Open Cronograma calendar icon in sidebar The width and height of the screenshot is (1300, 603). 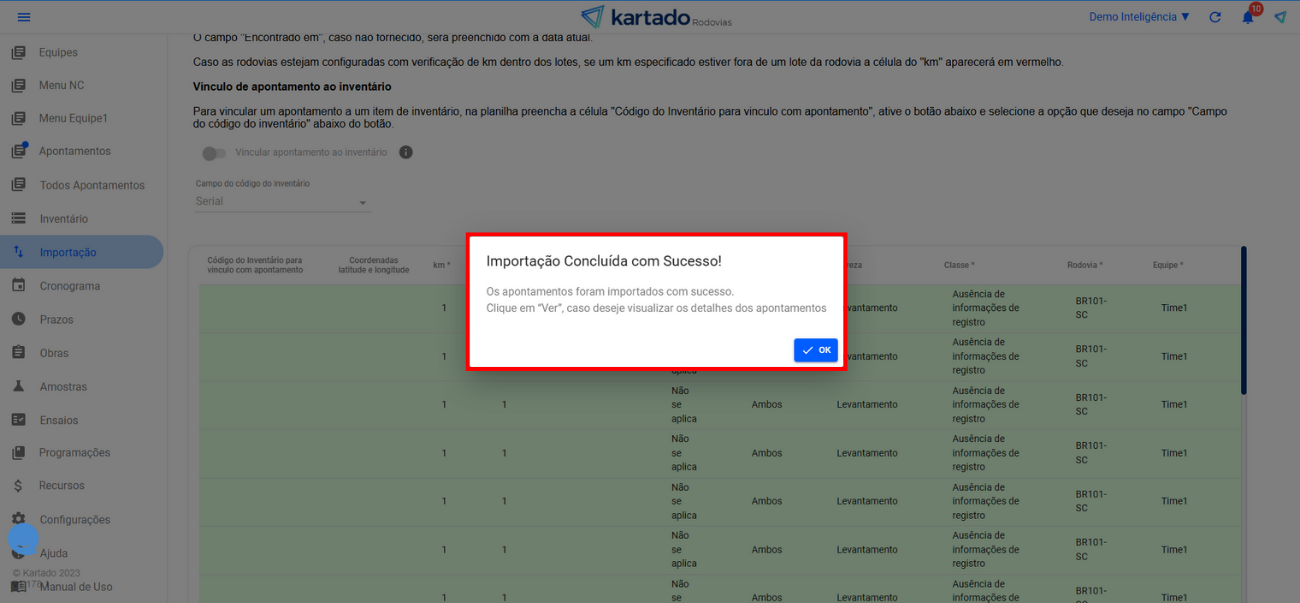click(18, 286)
